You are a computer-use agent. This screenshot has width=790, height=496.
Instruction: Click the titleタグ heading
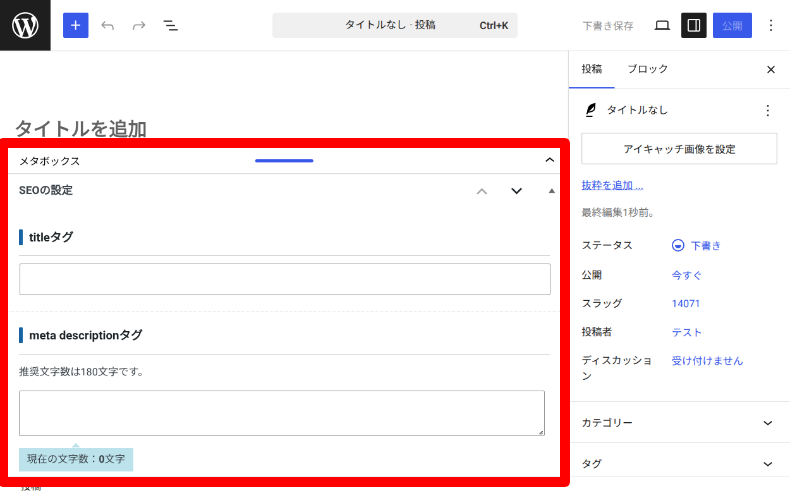(51, 237)
